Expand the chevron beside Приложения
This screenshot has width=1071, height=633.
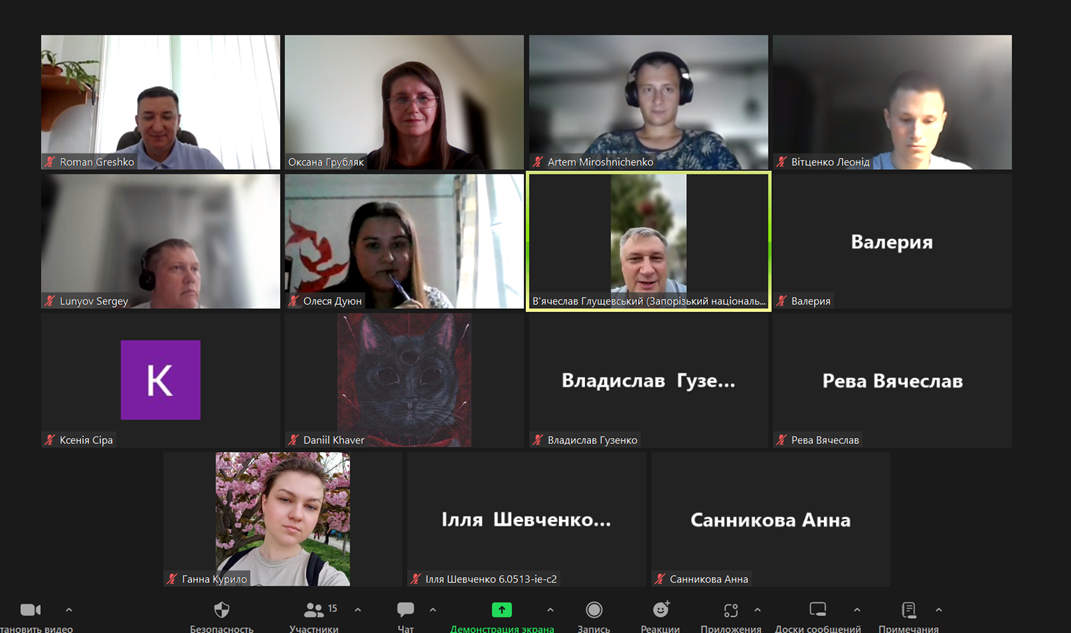(x=757, y=610)
